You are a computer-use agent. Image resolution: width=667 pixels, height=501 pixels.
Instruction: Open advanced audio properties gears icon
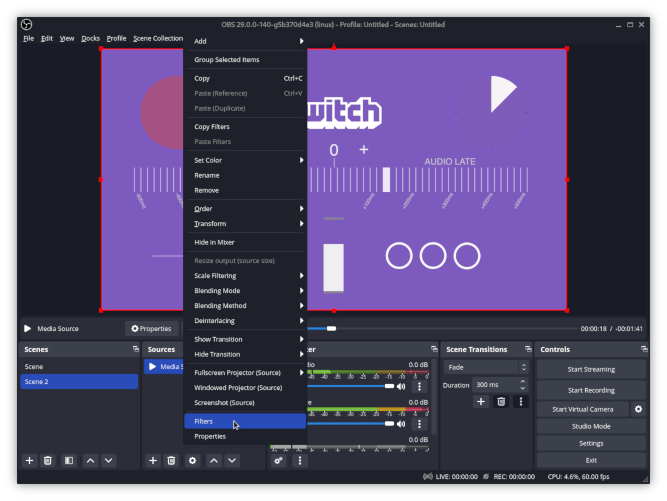279,461
